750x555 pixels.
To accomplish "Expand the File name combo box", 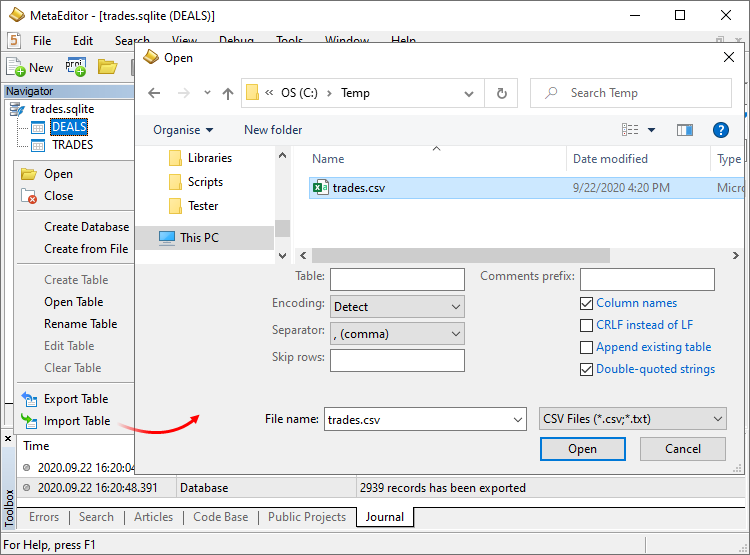I will click(518, 420).
